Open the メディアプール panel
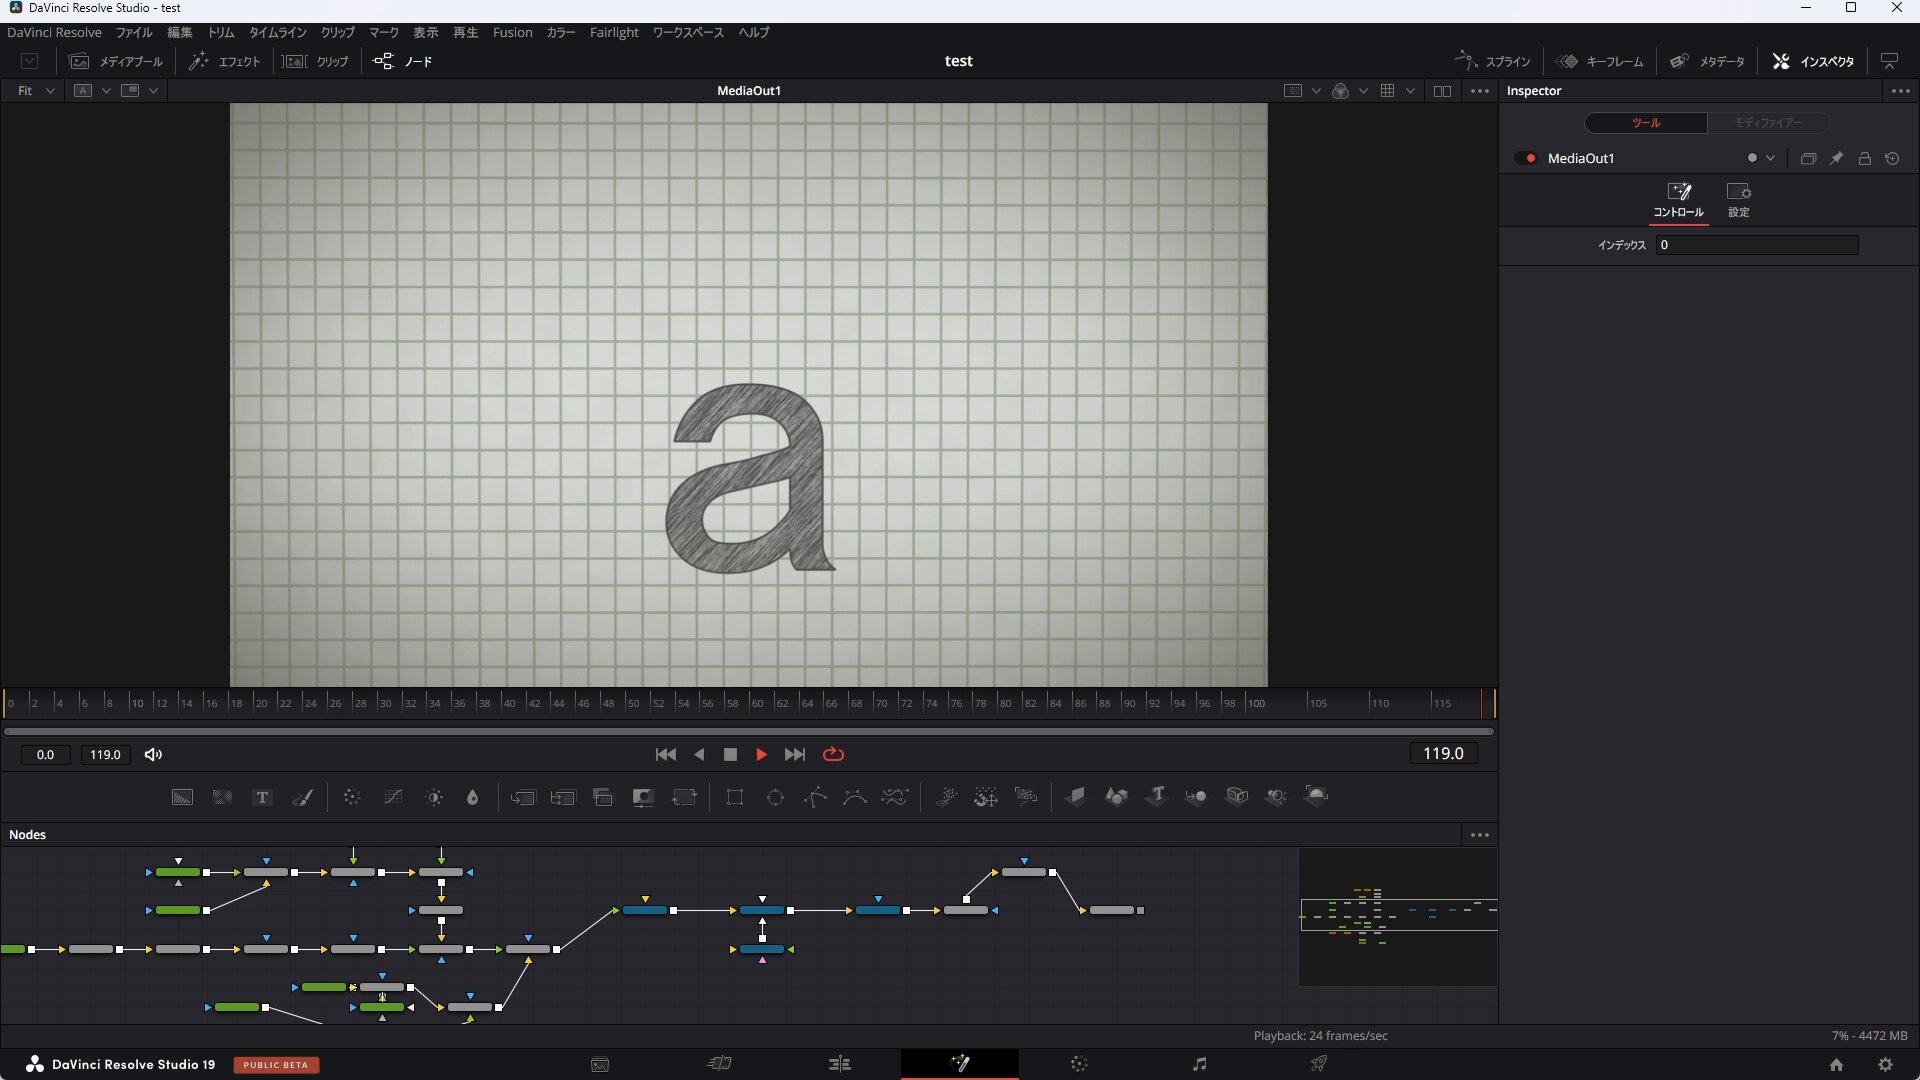 click(x=115, y=62)
